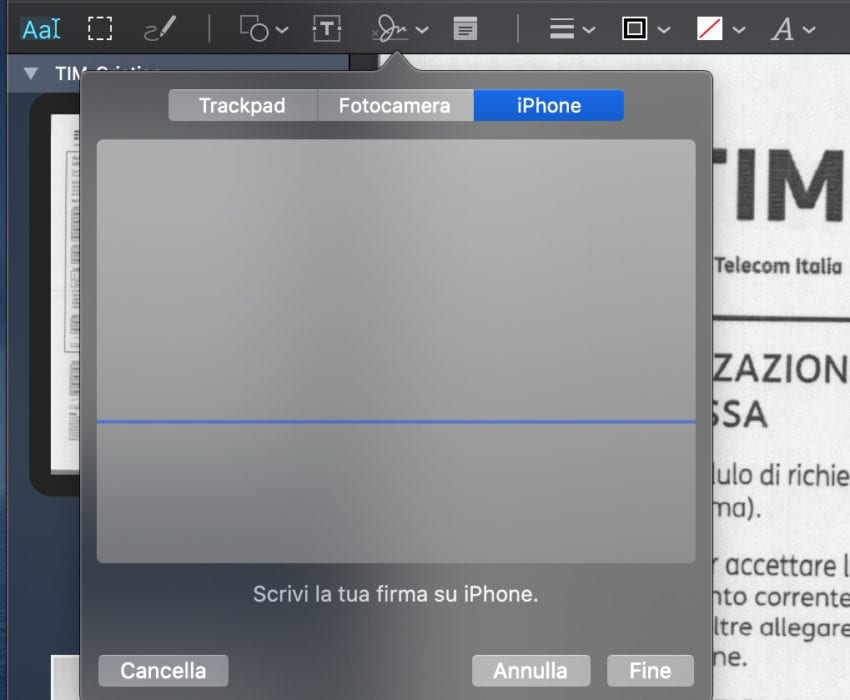Image resolution: width=850 pixels, height=700 pixels.
Task: Select the Text Selection tool
Action: 40,27
